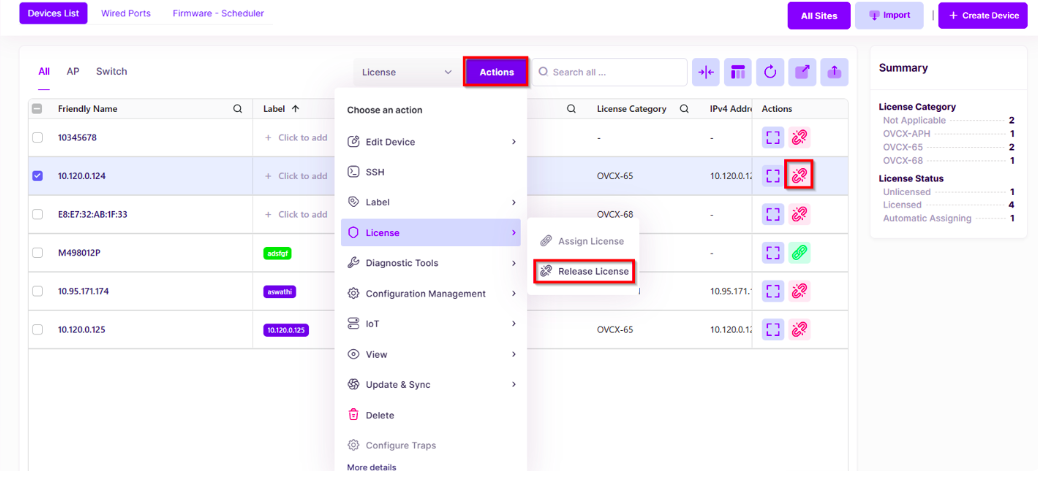1038x477 pixels.
Task: Click the column fit icon beside search
Action: (x=706, y=72)
